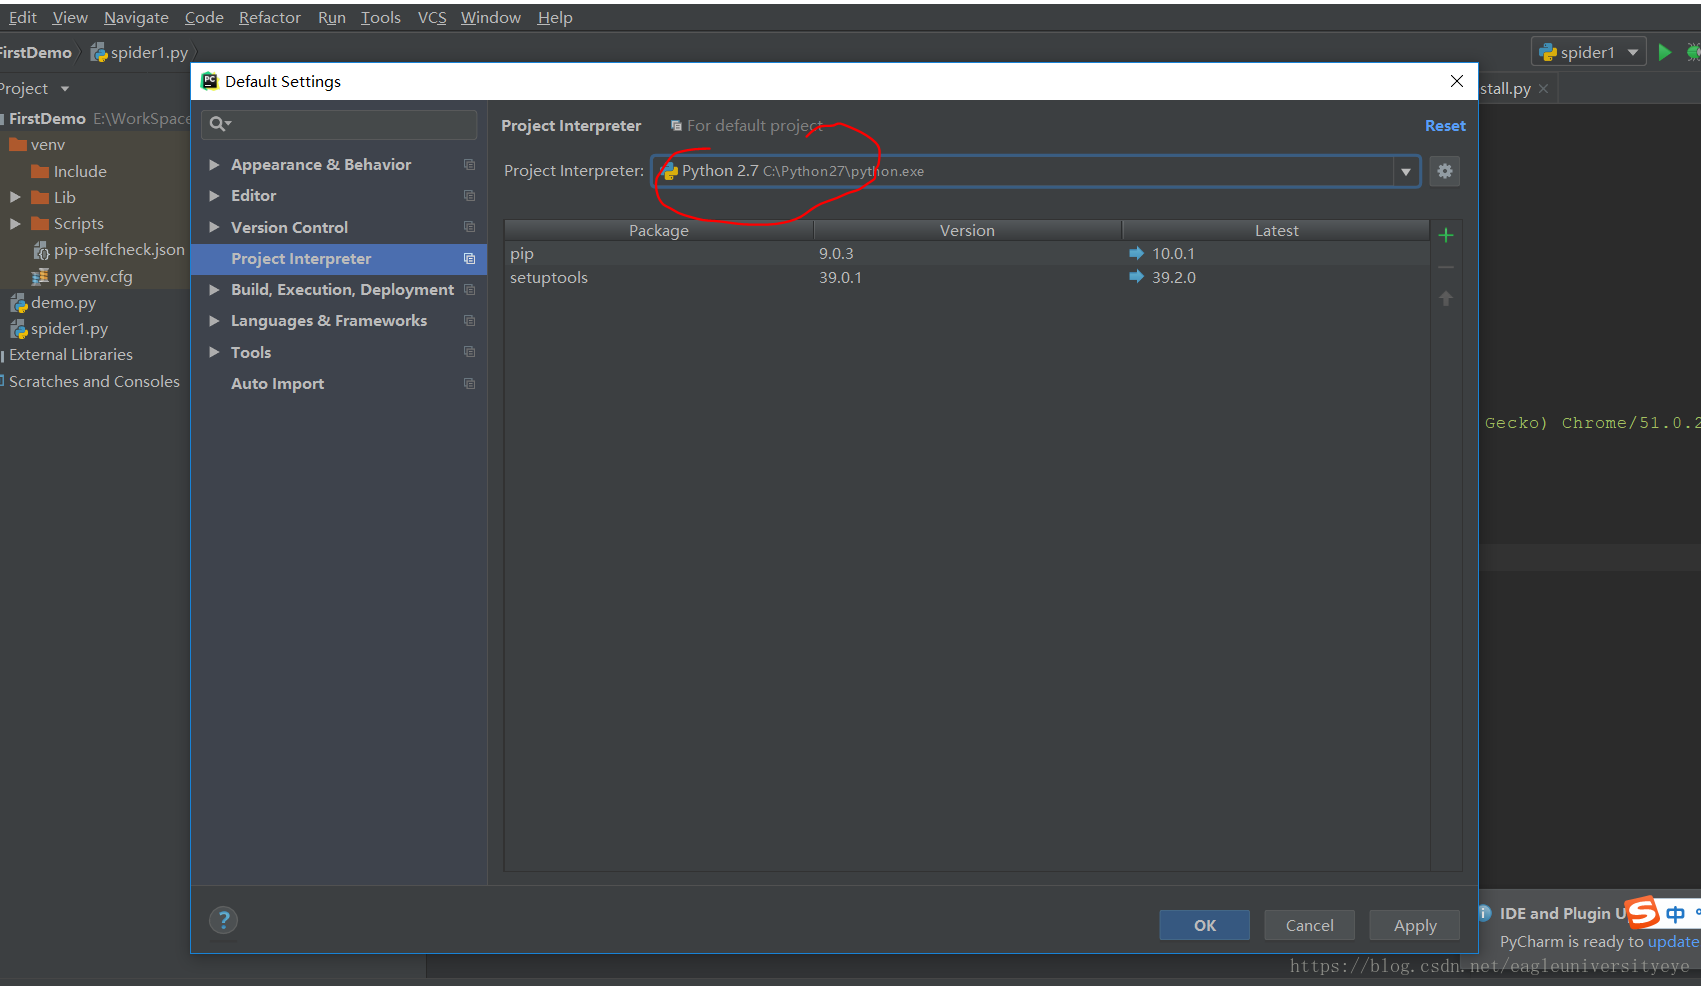Expand Appearance & Behavior section

coord(214,165)
